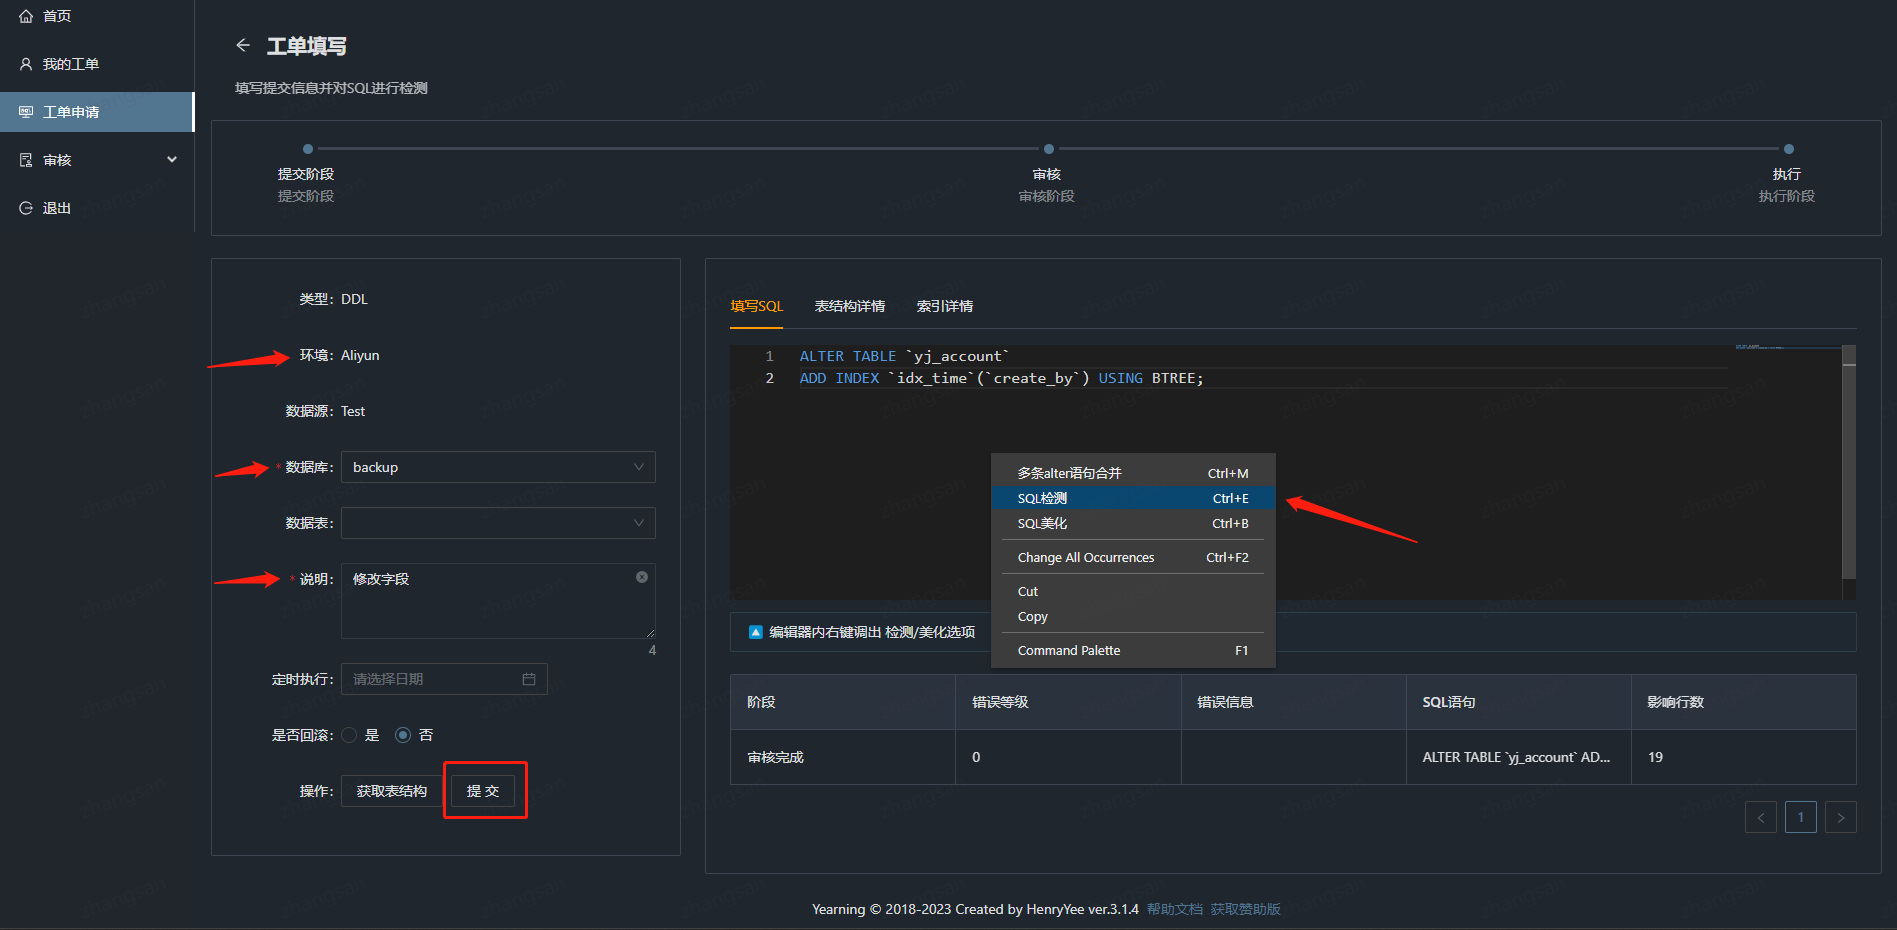Switch to the 表结构详情 tab
This screenshot has width=1897, height=930.
click(850, 306)
